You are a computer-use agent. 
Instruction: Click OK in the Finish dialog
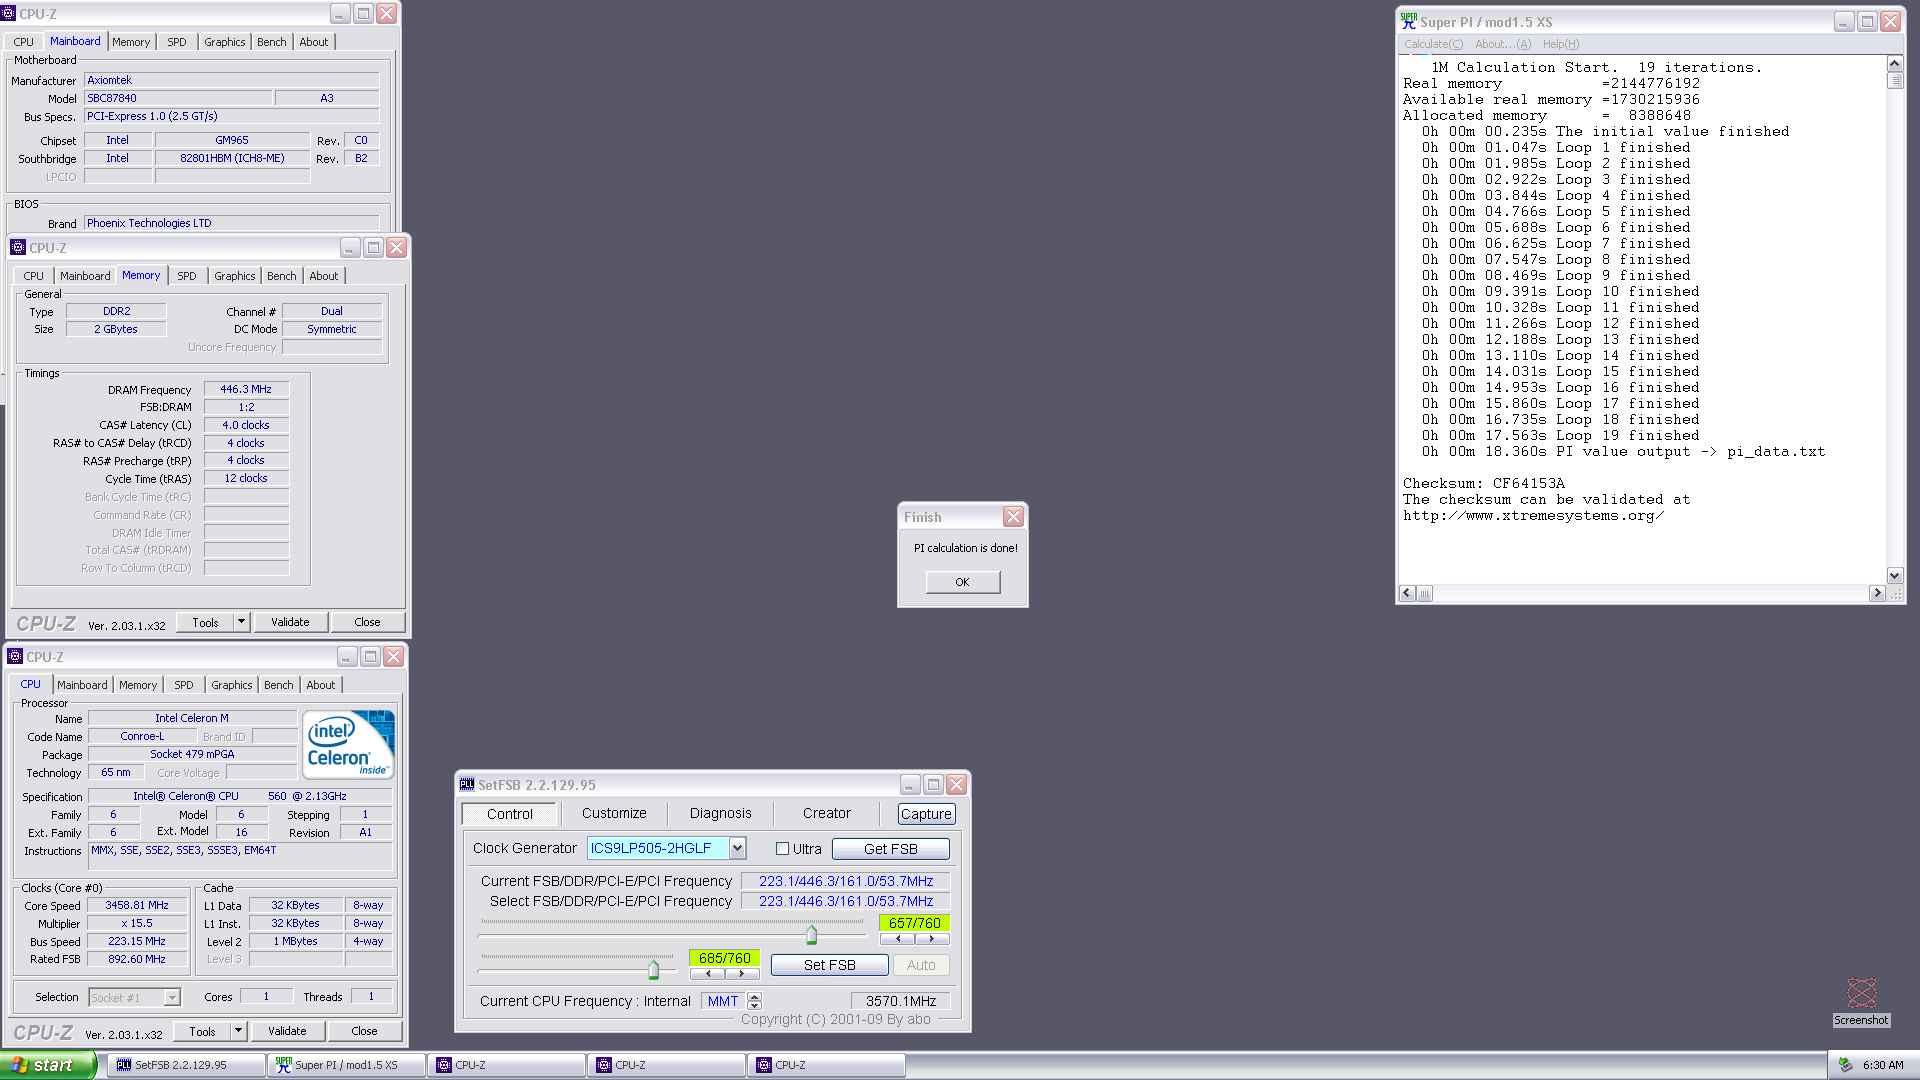pyautogui.click(x=962, y=582)
